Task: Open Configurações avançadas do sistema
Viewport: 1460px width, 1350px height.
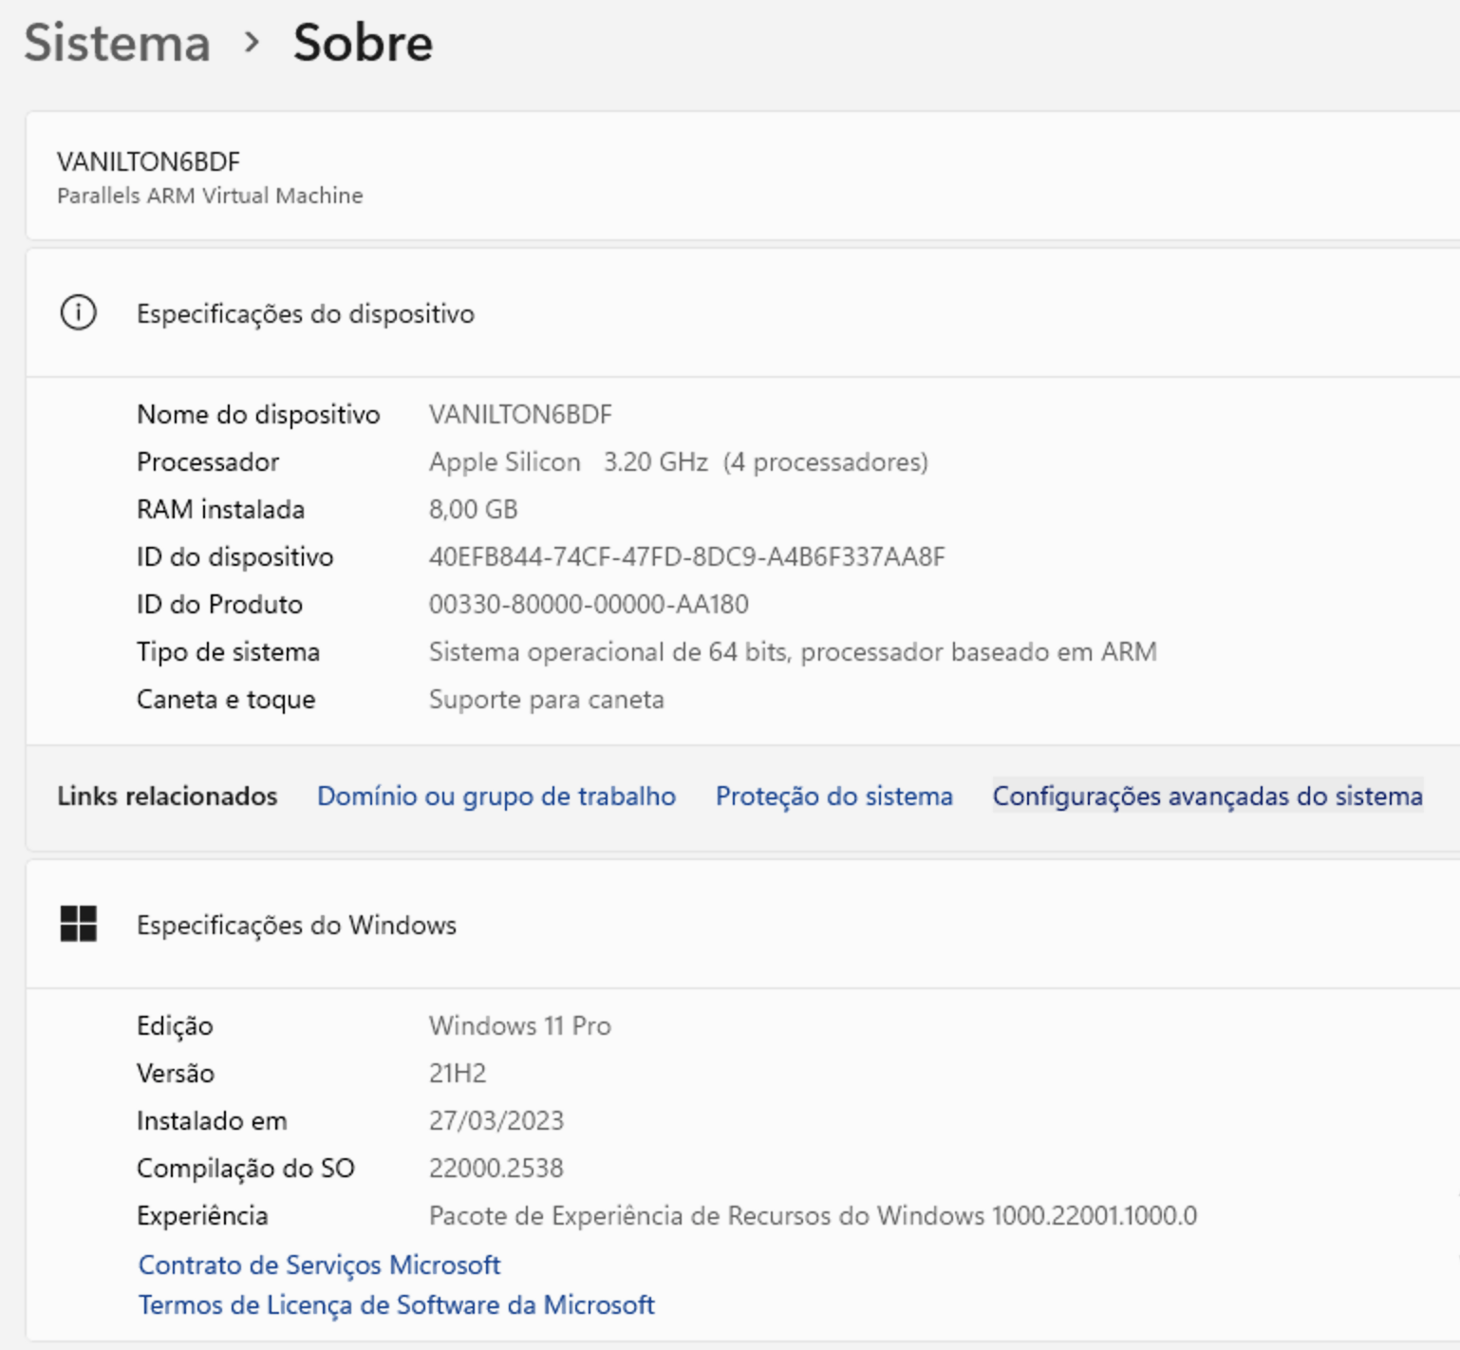Action: pyautogui.click(x=1207, y=796)
